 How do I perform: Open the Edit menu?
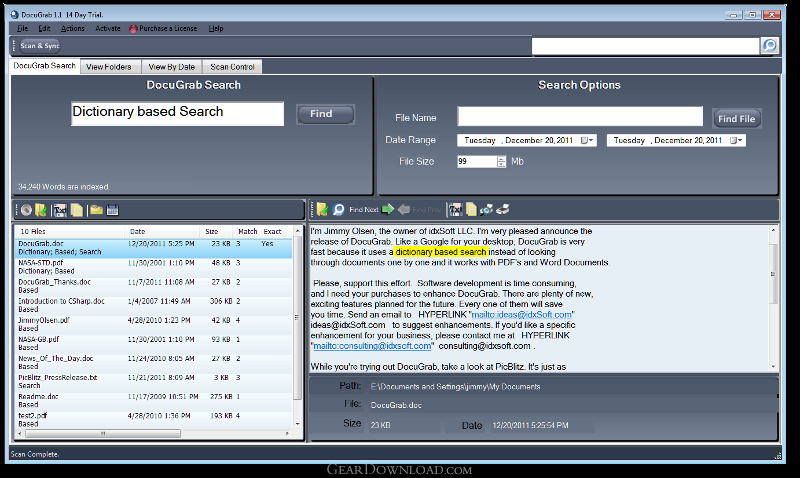(x=44, y=29)
